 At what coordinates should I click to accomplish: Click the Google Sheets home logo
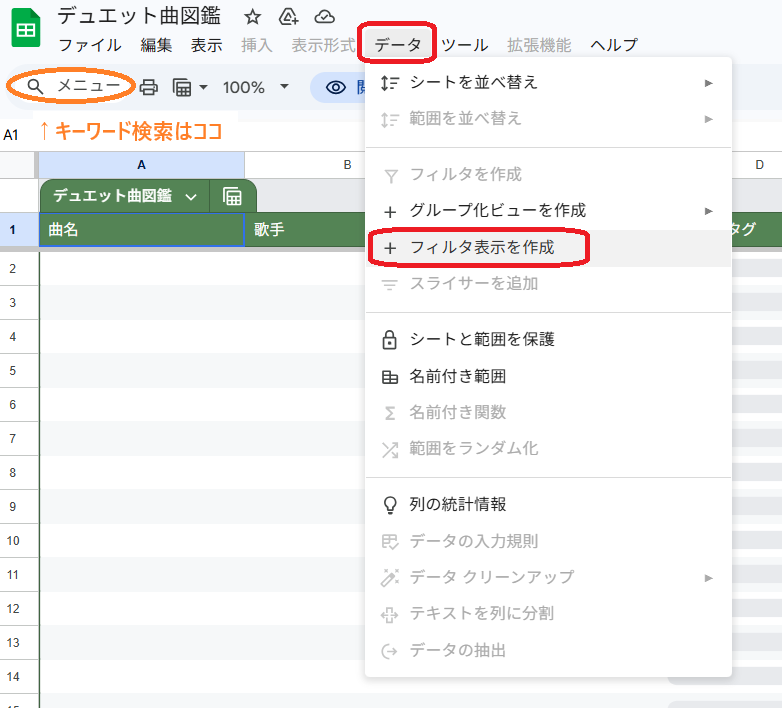(x=25, y=29)
